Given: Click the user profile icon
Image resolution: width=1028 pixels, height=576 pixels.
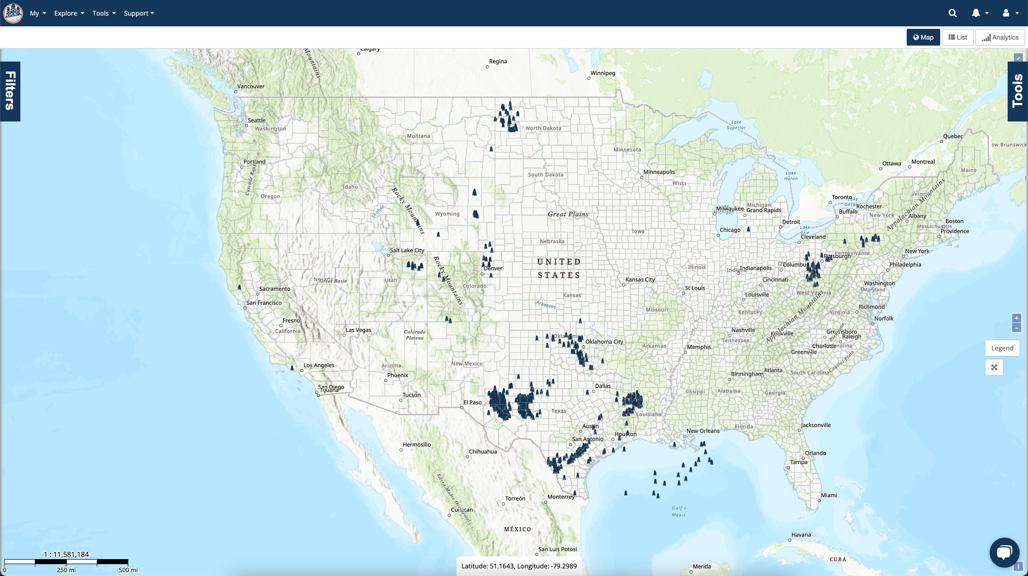Looking at the screenshot, I should coord(1006,13).
